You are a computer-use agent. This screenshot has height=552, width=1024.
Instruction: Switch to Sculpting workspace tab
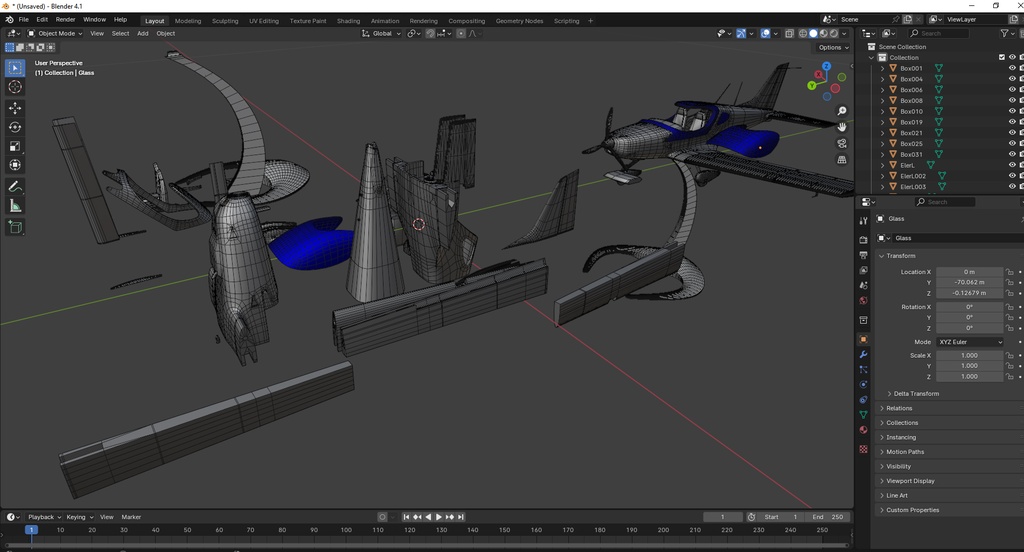(225, 21)
